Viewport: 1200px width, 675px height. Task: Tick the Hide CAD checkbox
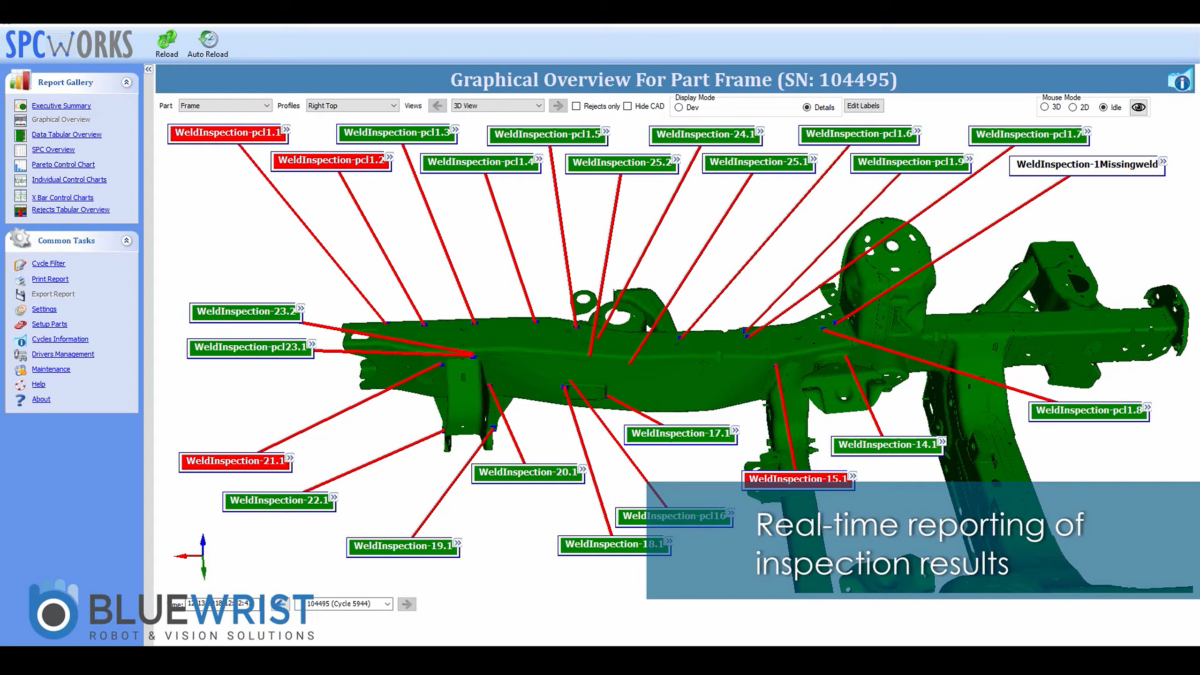tap(627, 106)
